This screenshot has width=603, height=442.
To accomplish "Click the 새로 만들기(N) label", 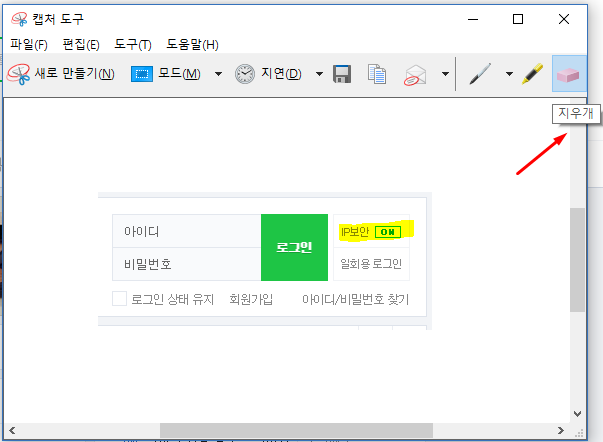I will tap(75, 73).
